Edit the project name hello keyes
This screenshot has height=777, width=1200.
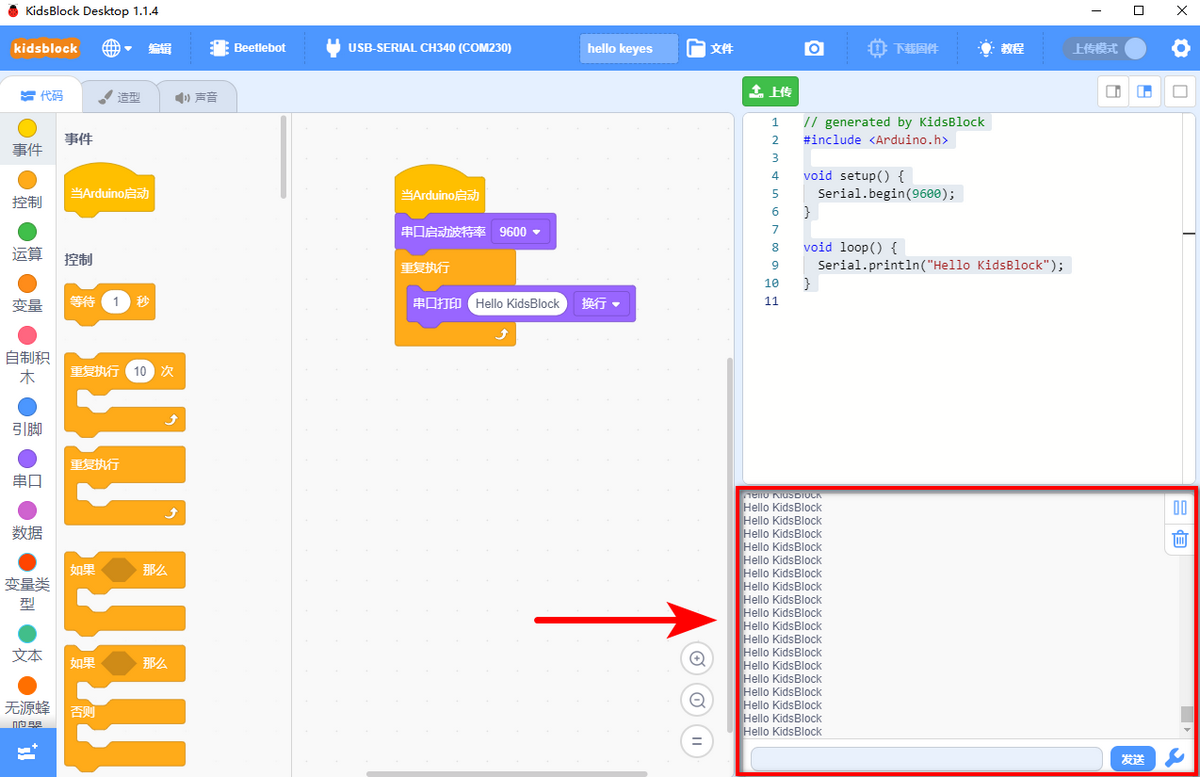(x=628, y=48)
